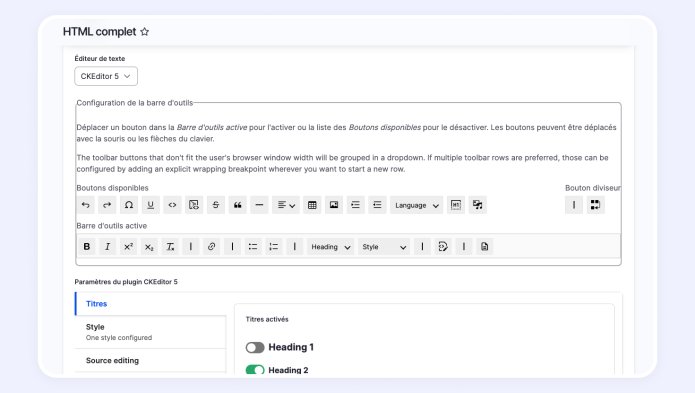This screenshot has height=393, width=695.
Task: Switch to the Source editing settings tab
Action: pos(151,361)
